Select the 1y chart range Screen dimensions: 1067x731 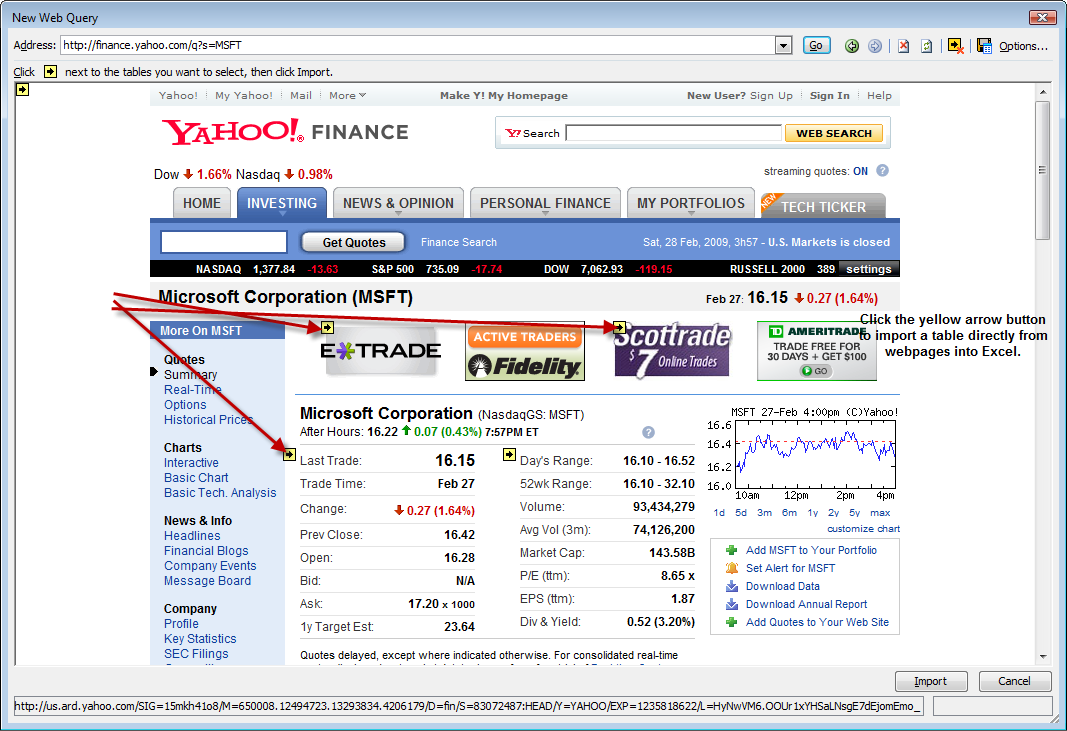[812, 513]
